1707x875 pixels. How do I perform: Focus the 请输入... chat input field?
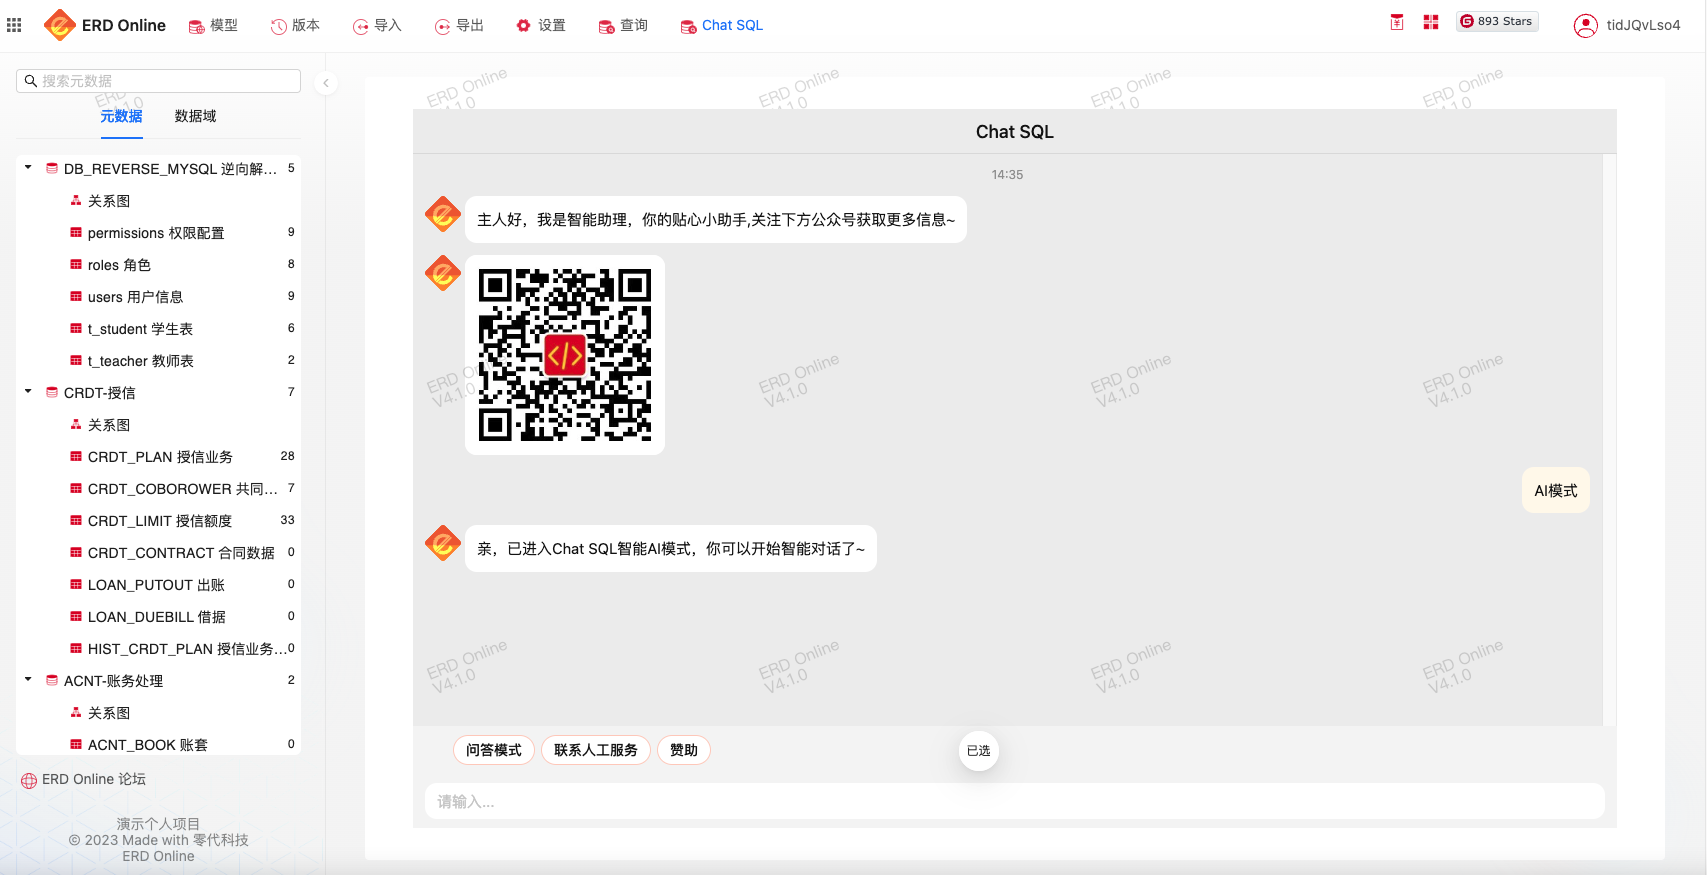[1015, 801]
